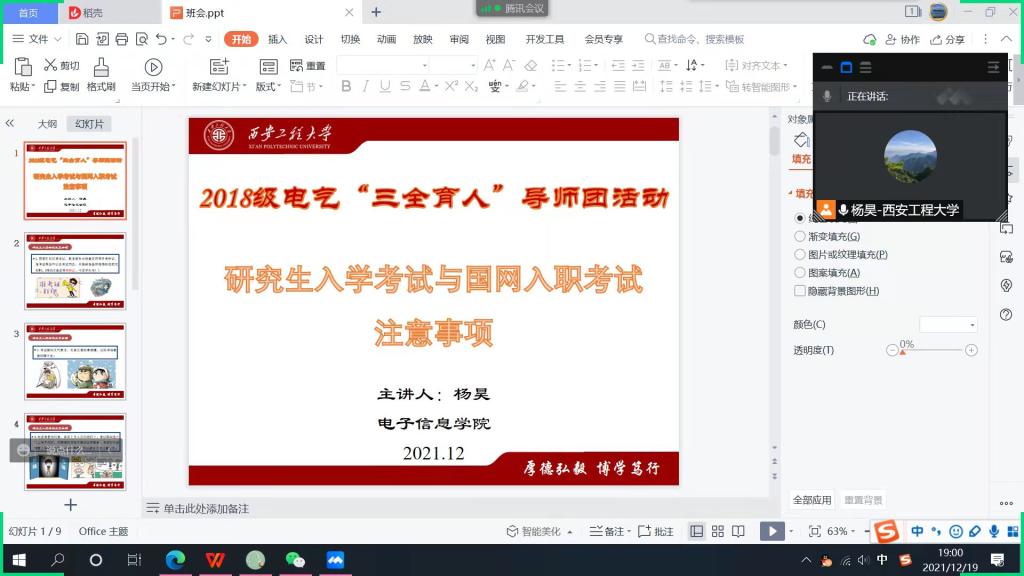This screenshot has height=576, width=1024.
Task: Select gradient fill radio button
Action: point(800,237)
